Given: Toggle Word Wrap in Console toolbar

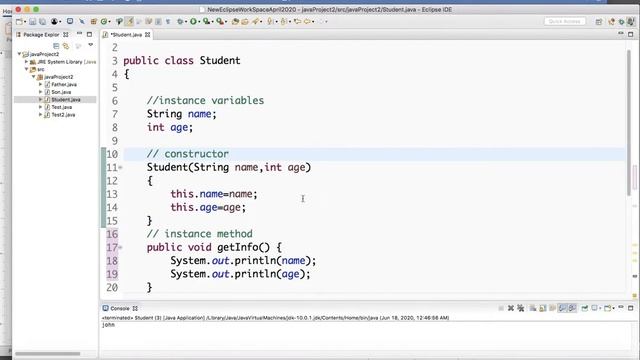Looking at the screenshot, I should (x=552, y=308).
